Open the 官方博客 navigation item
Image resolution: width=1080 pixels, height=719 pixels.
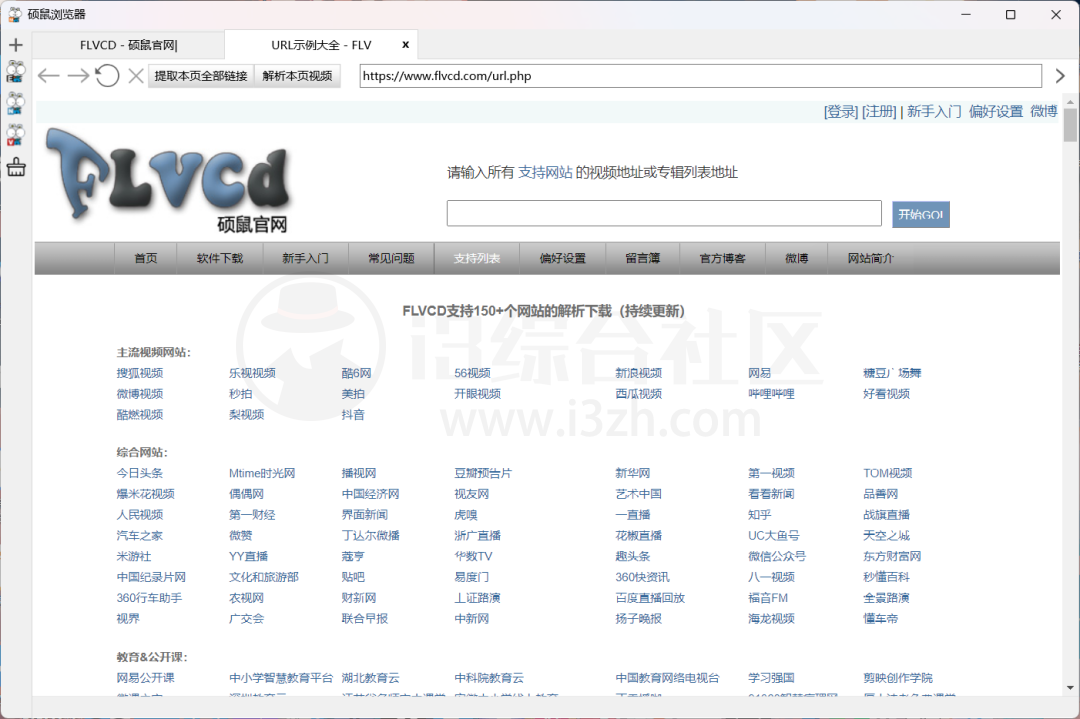click(723, 258)
